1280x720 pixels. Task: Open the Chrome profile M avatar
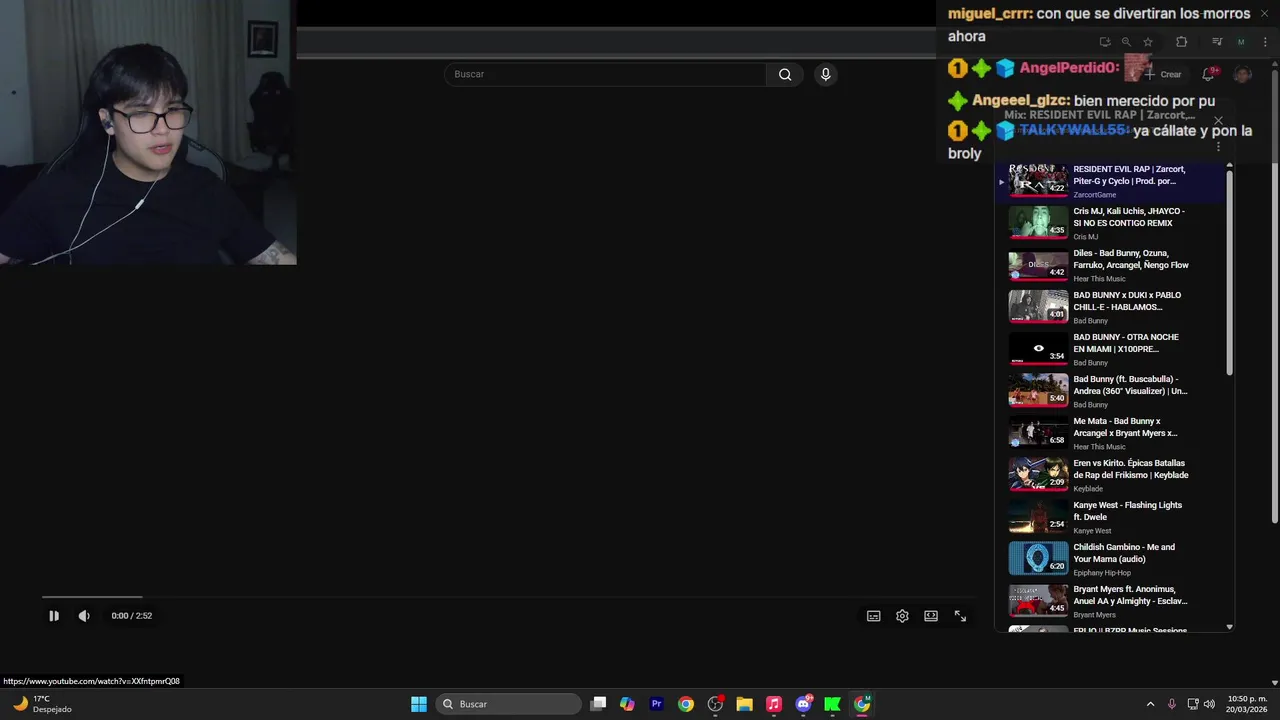[1241, 42]
